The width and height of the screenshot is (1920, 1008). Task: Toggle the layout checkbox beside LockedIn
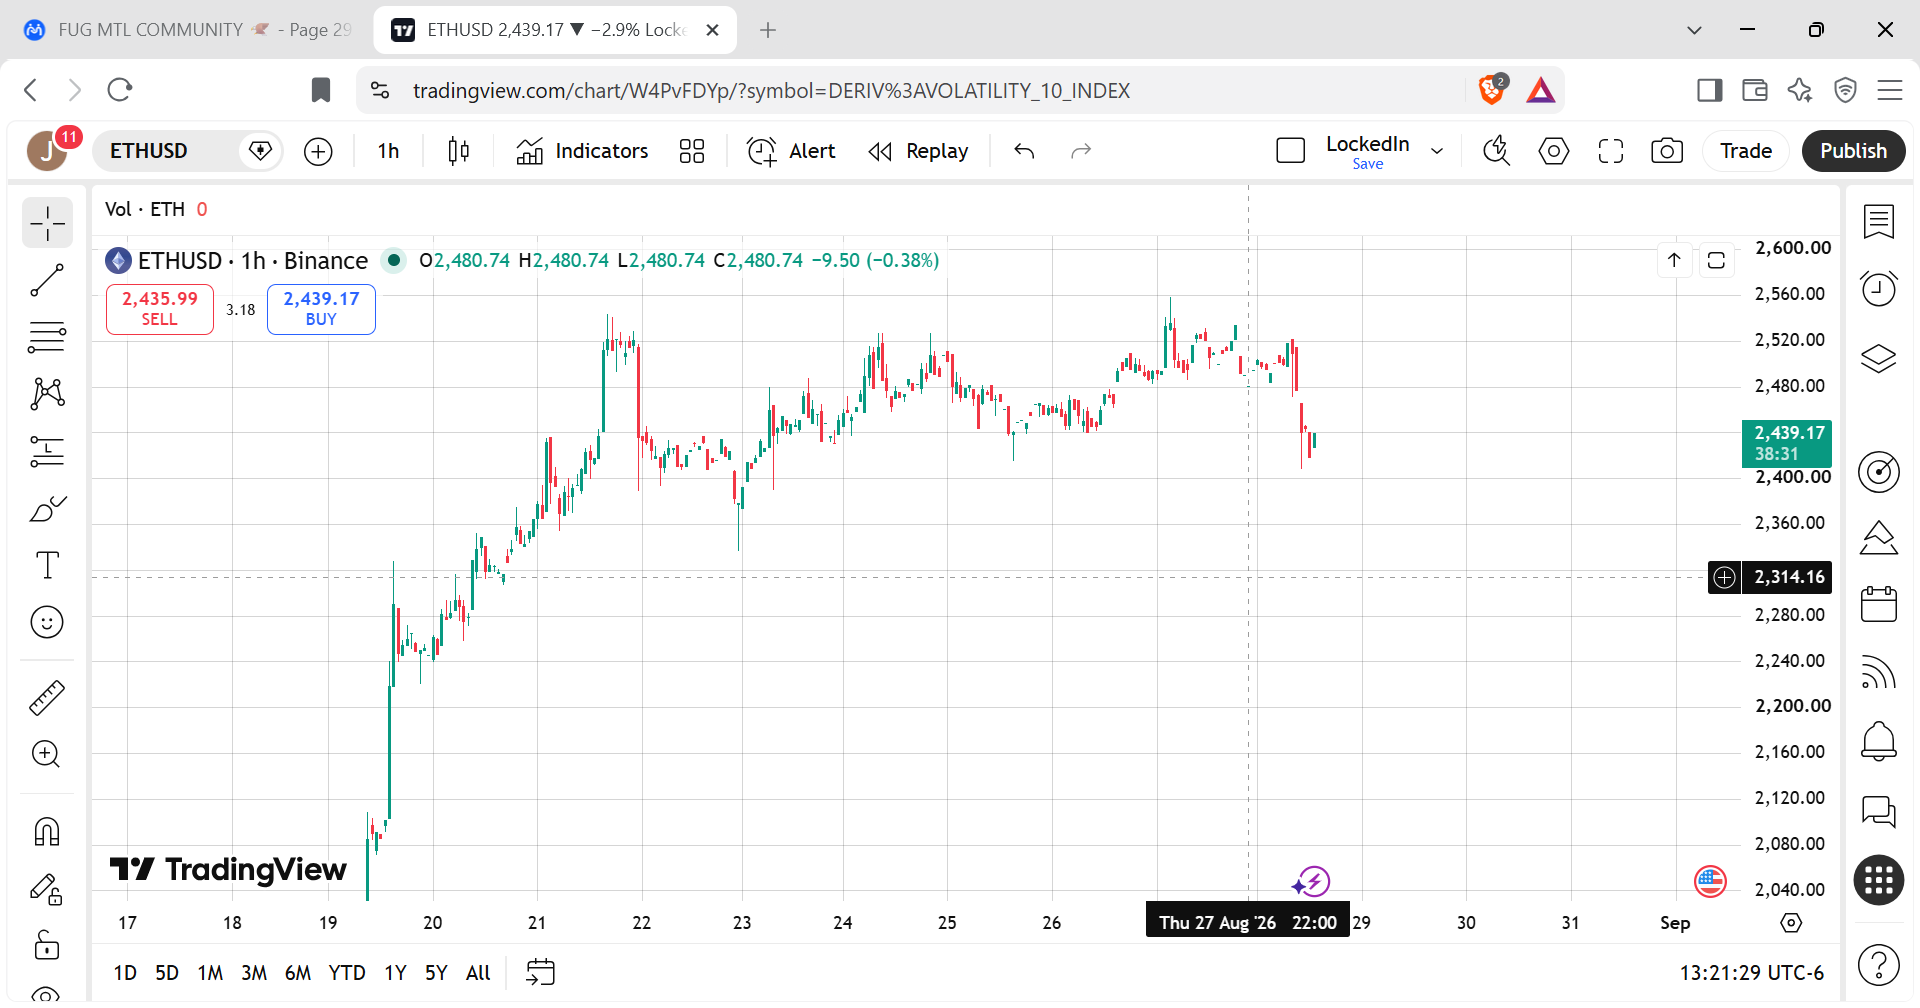click(1291, 151)
